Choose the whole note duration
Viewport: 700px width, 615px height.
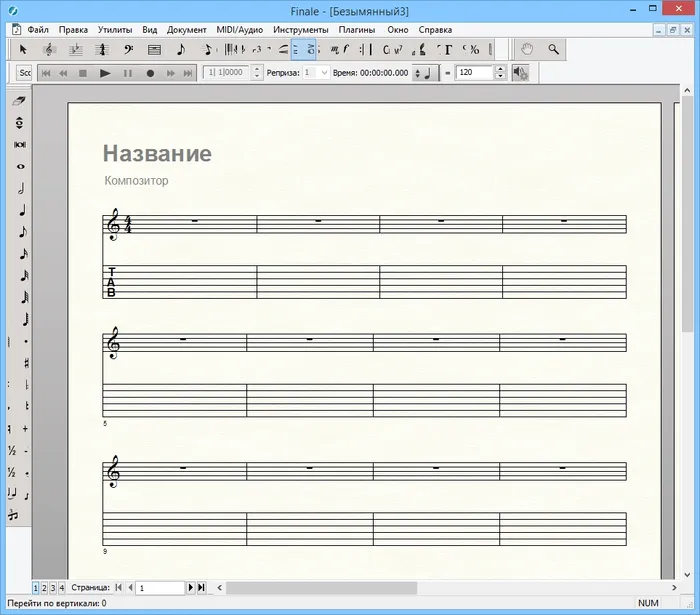click(21, 166)
